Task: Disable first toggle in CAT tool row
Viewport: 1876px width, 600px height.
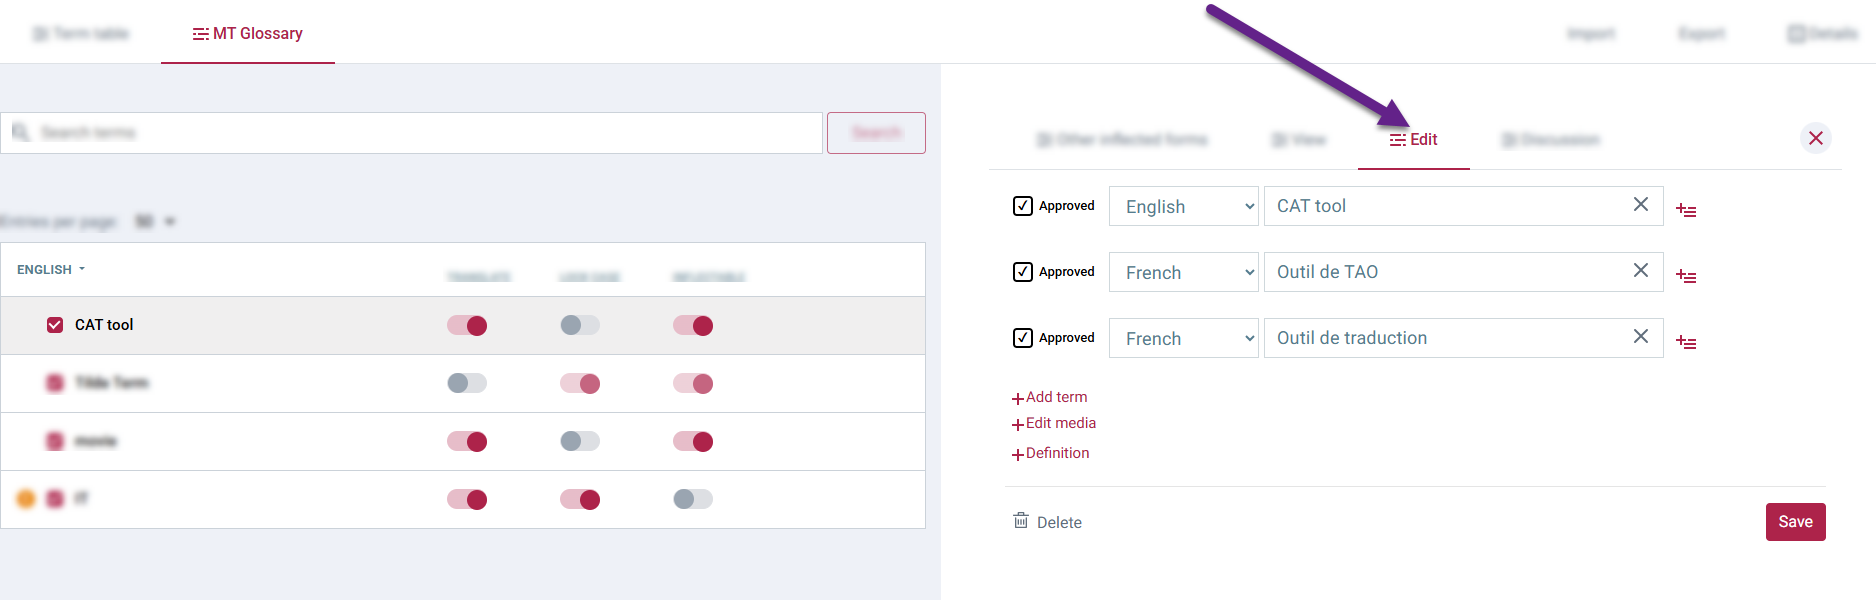Action: [x=467, y=325]
